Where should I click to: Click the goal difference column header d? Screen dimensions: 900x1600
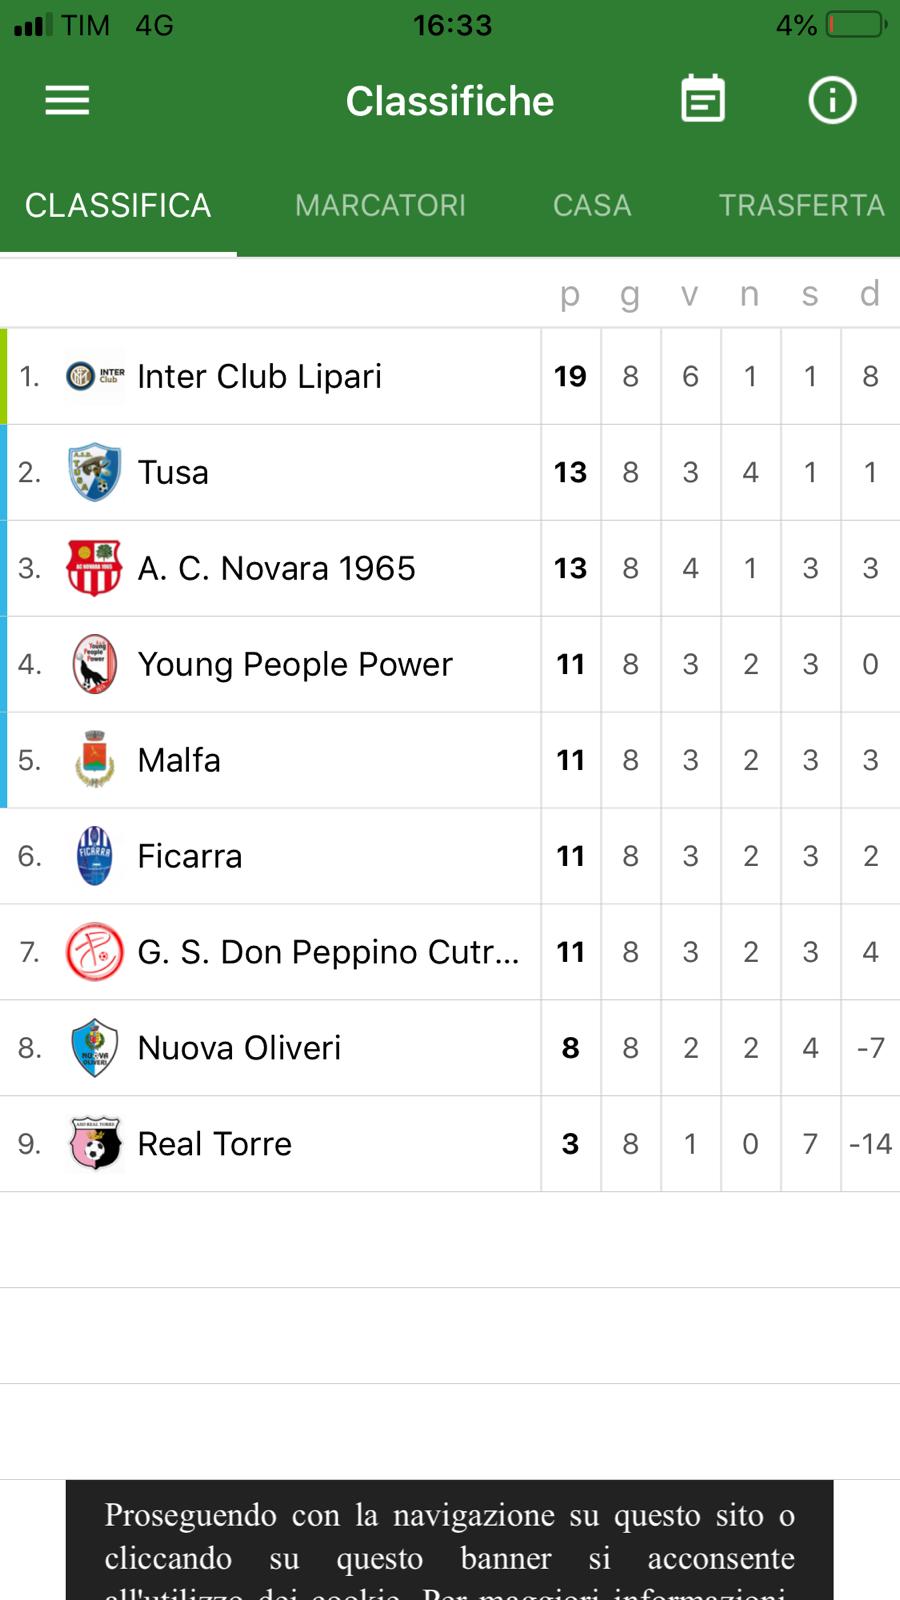click(870, 293)
